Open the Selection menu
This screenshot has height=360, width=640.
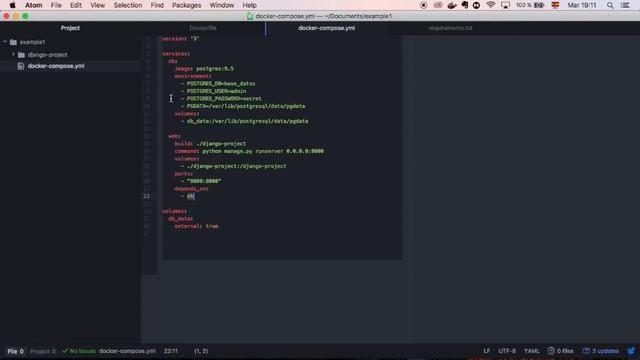tap(128, 5)
